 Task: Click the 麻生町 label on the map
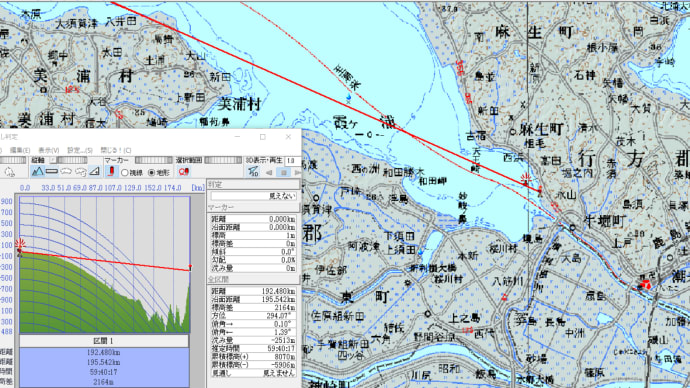tap(541, 129)
